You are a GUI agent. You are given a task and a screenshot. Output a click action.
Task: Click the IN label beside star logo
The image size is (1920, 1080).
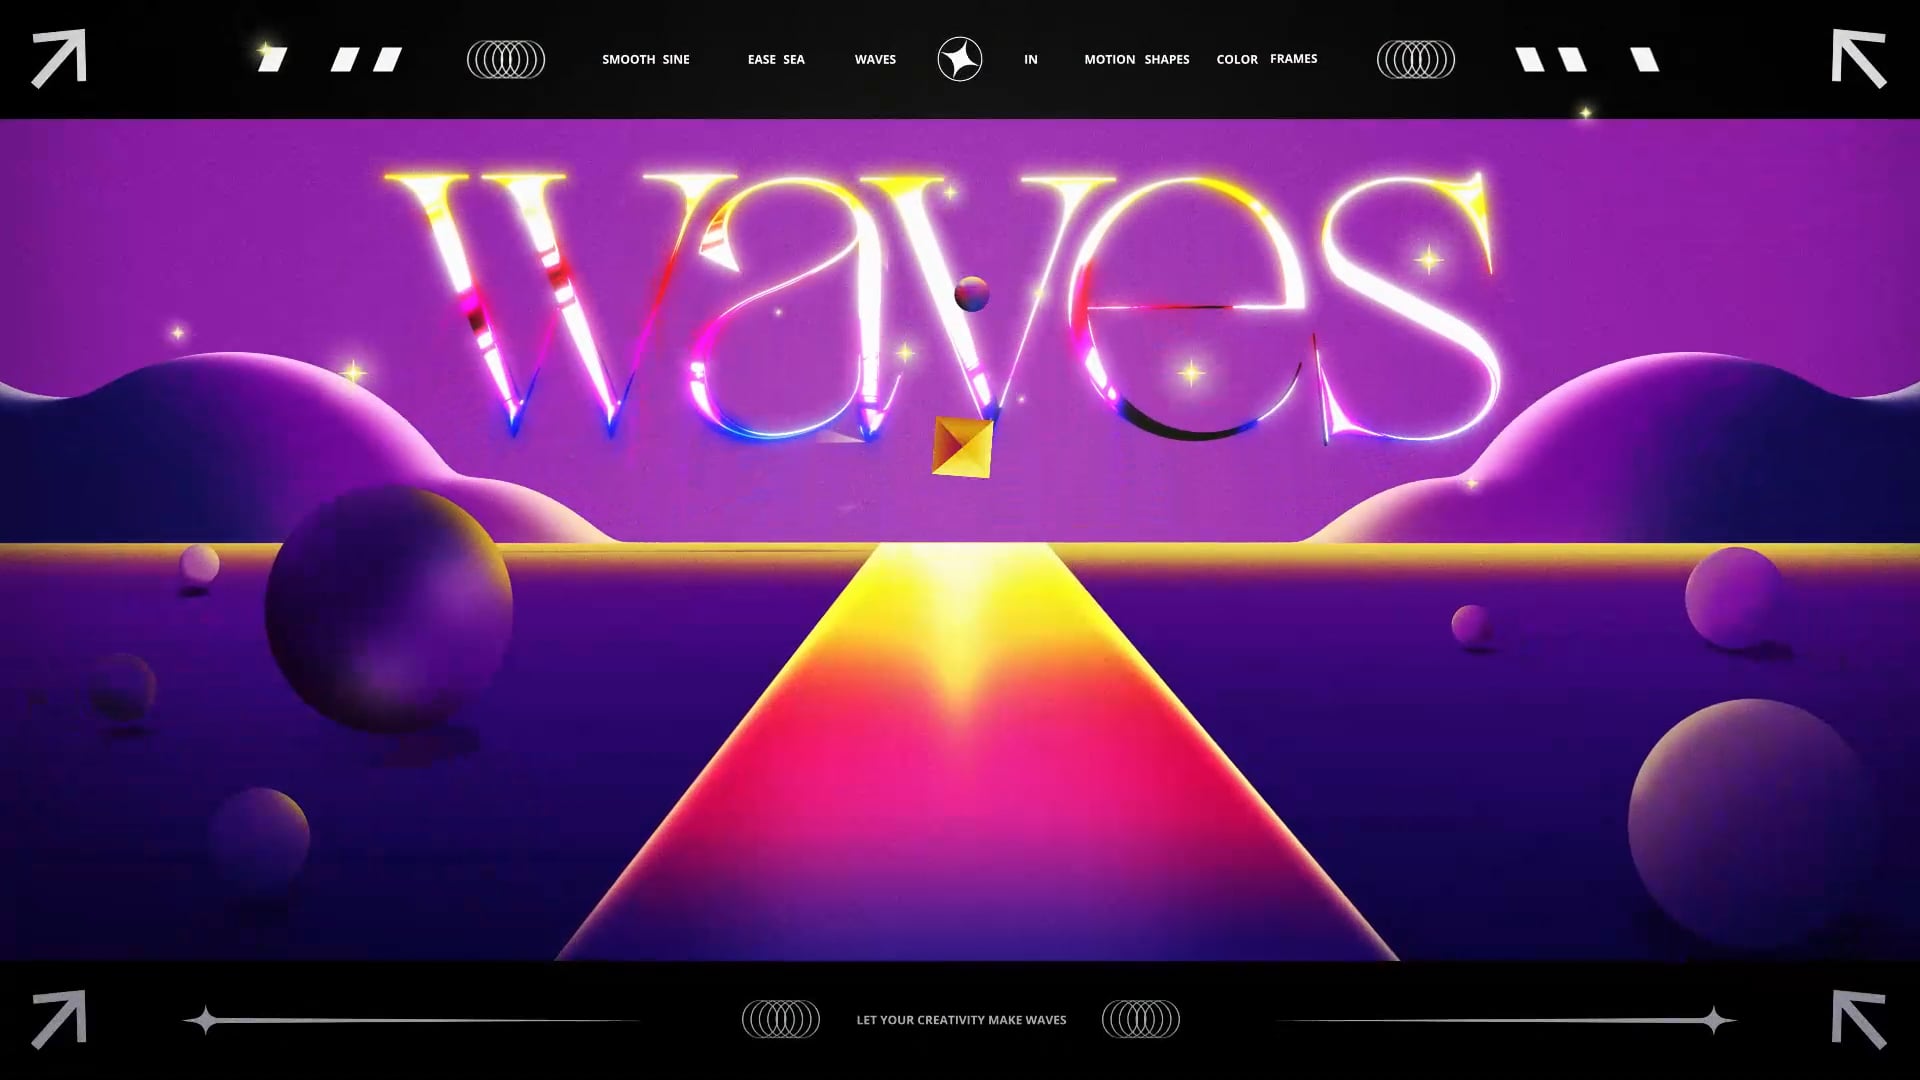1030,60
